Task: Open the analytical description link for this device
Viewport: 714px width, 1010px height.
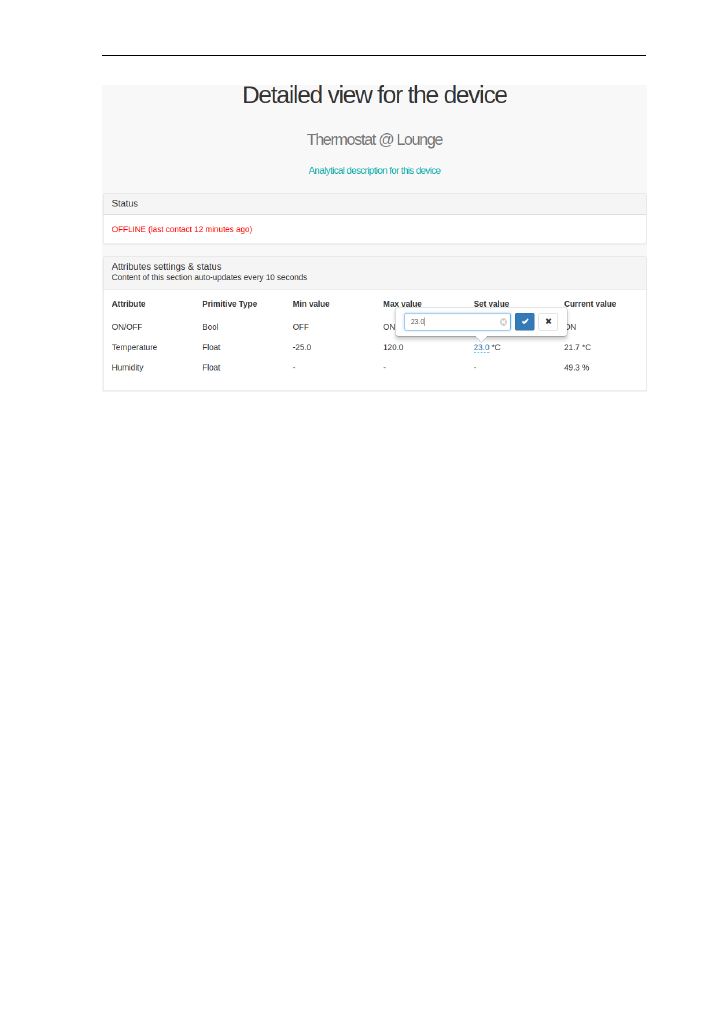Action: point(374,171)
